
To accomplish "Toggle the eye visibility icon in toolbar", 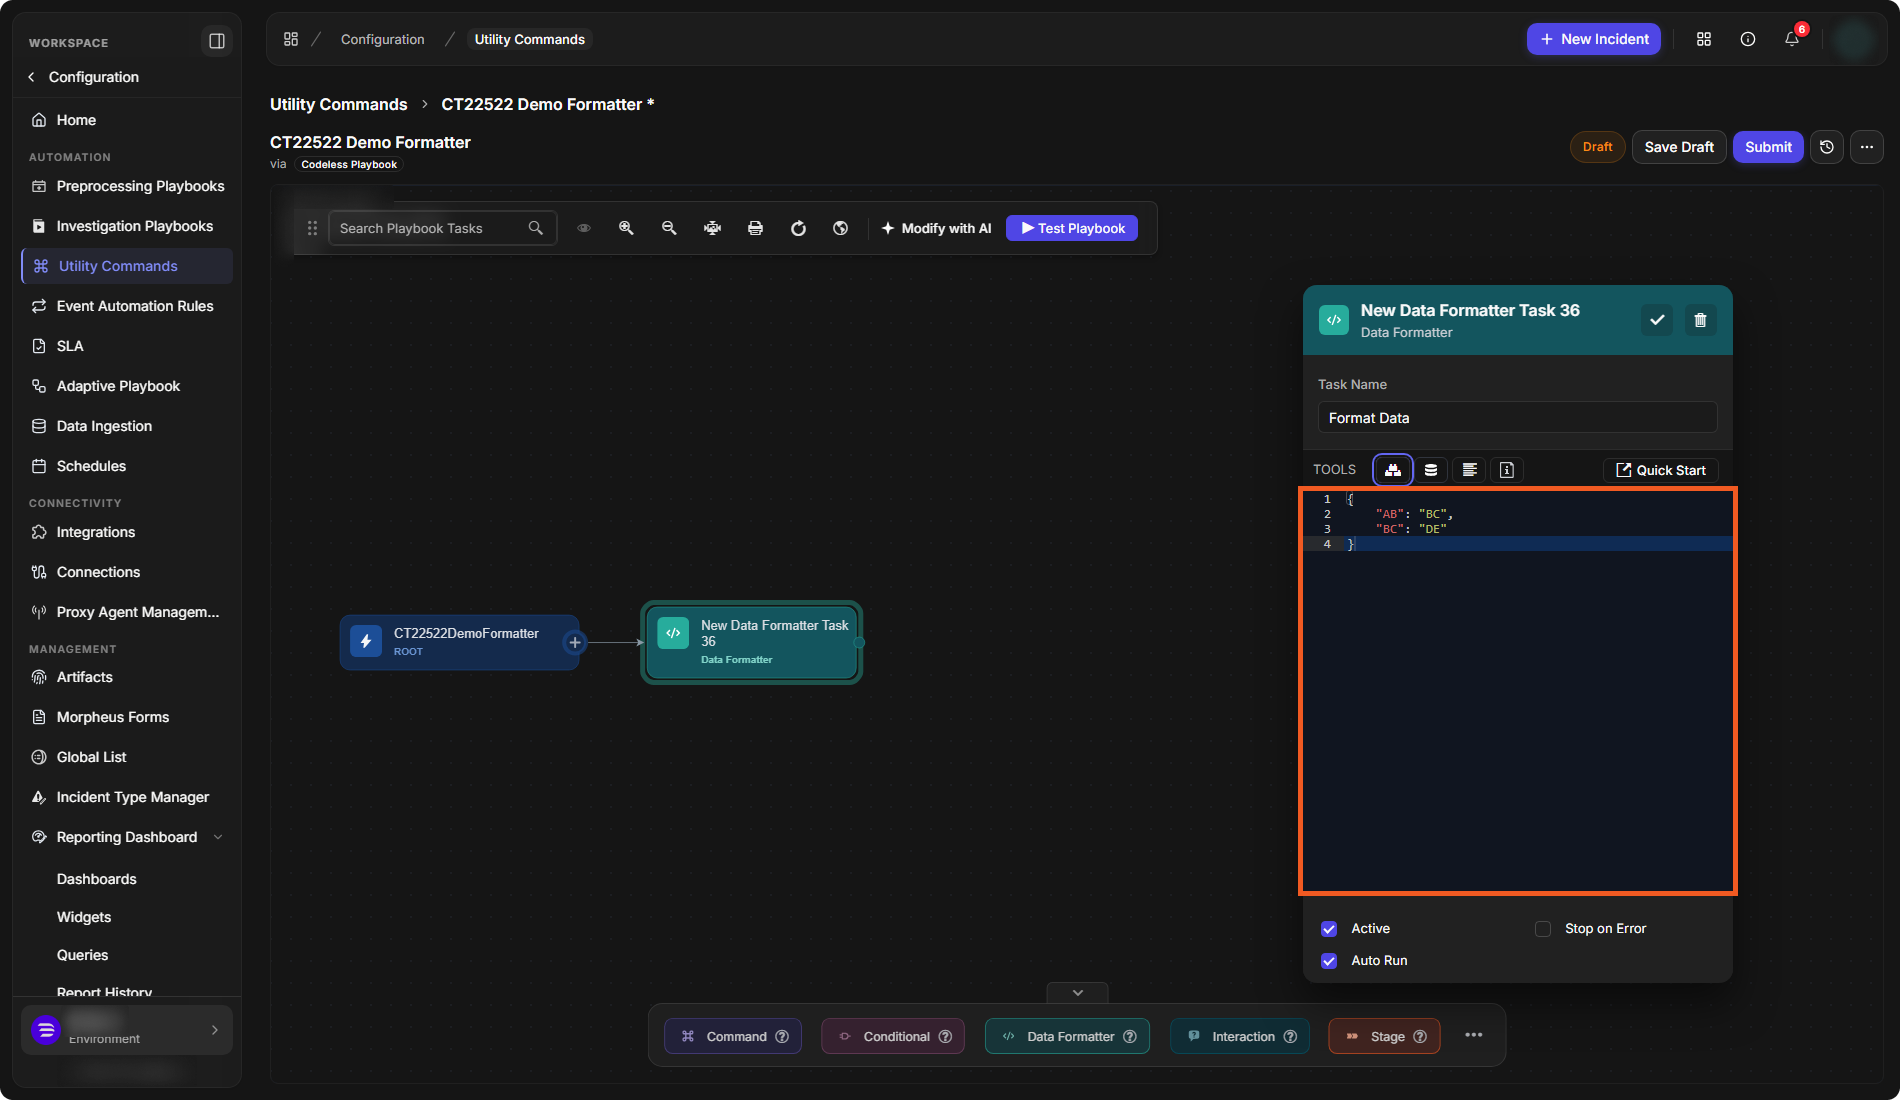I will (584, 228).
